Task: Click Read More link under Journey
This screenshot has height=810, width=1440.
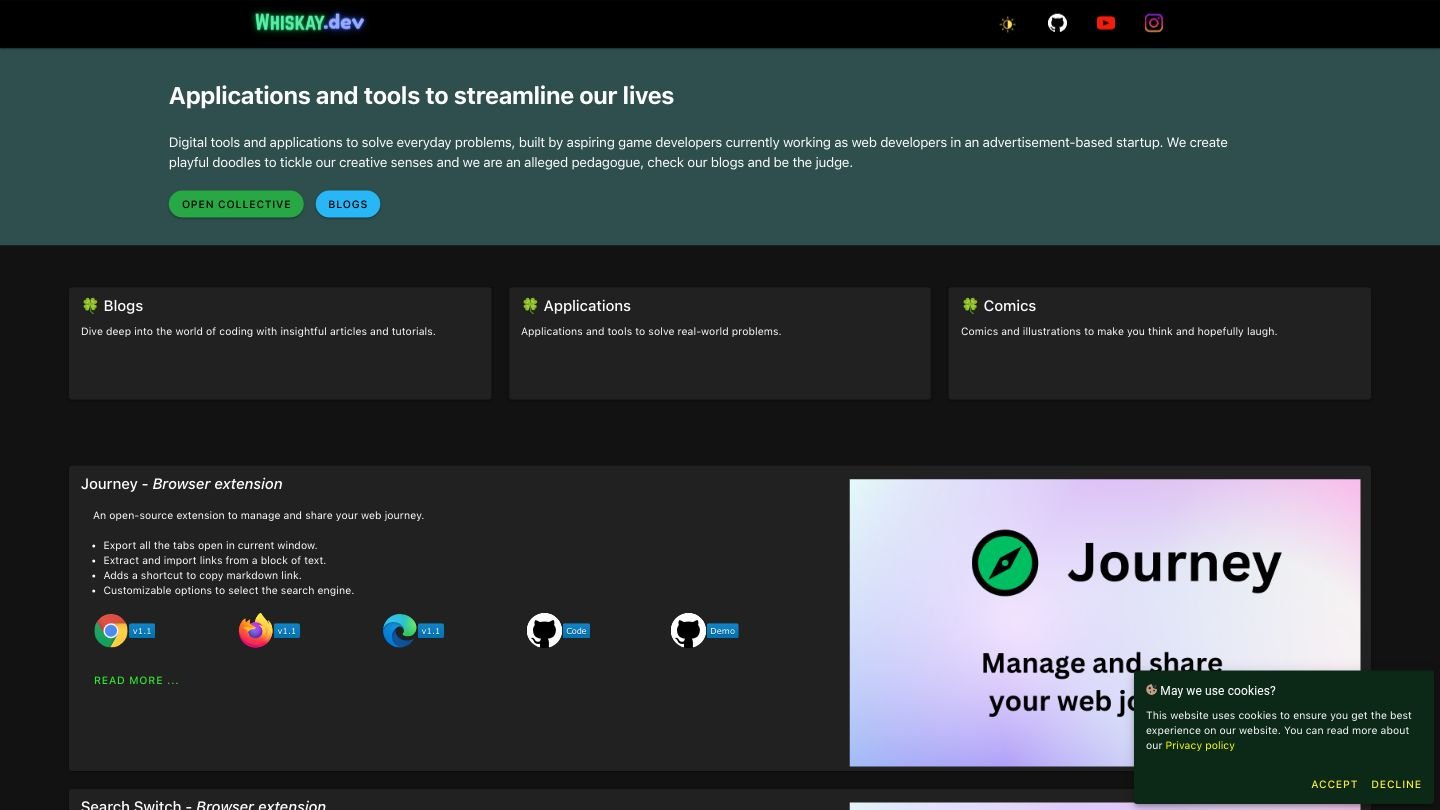Action: tap(137, 680)
